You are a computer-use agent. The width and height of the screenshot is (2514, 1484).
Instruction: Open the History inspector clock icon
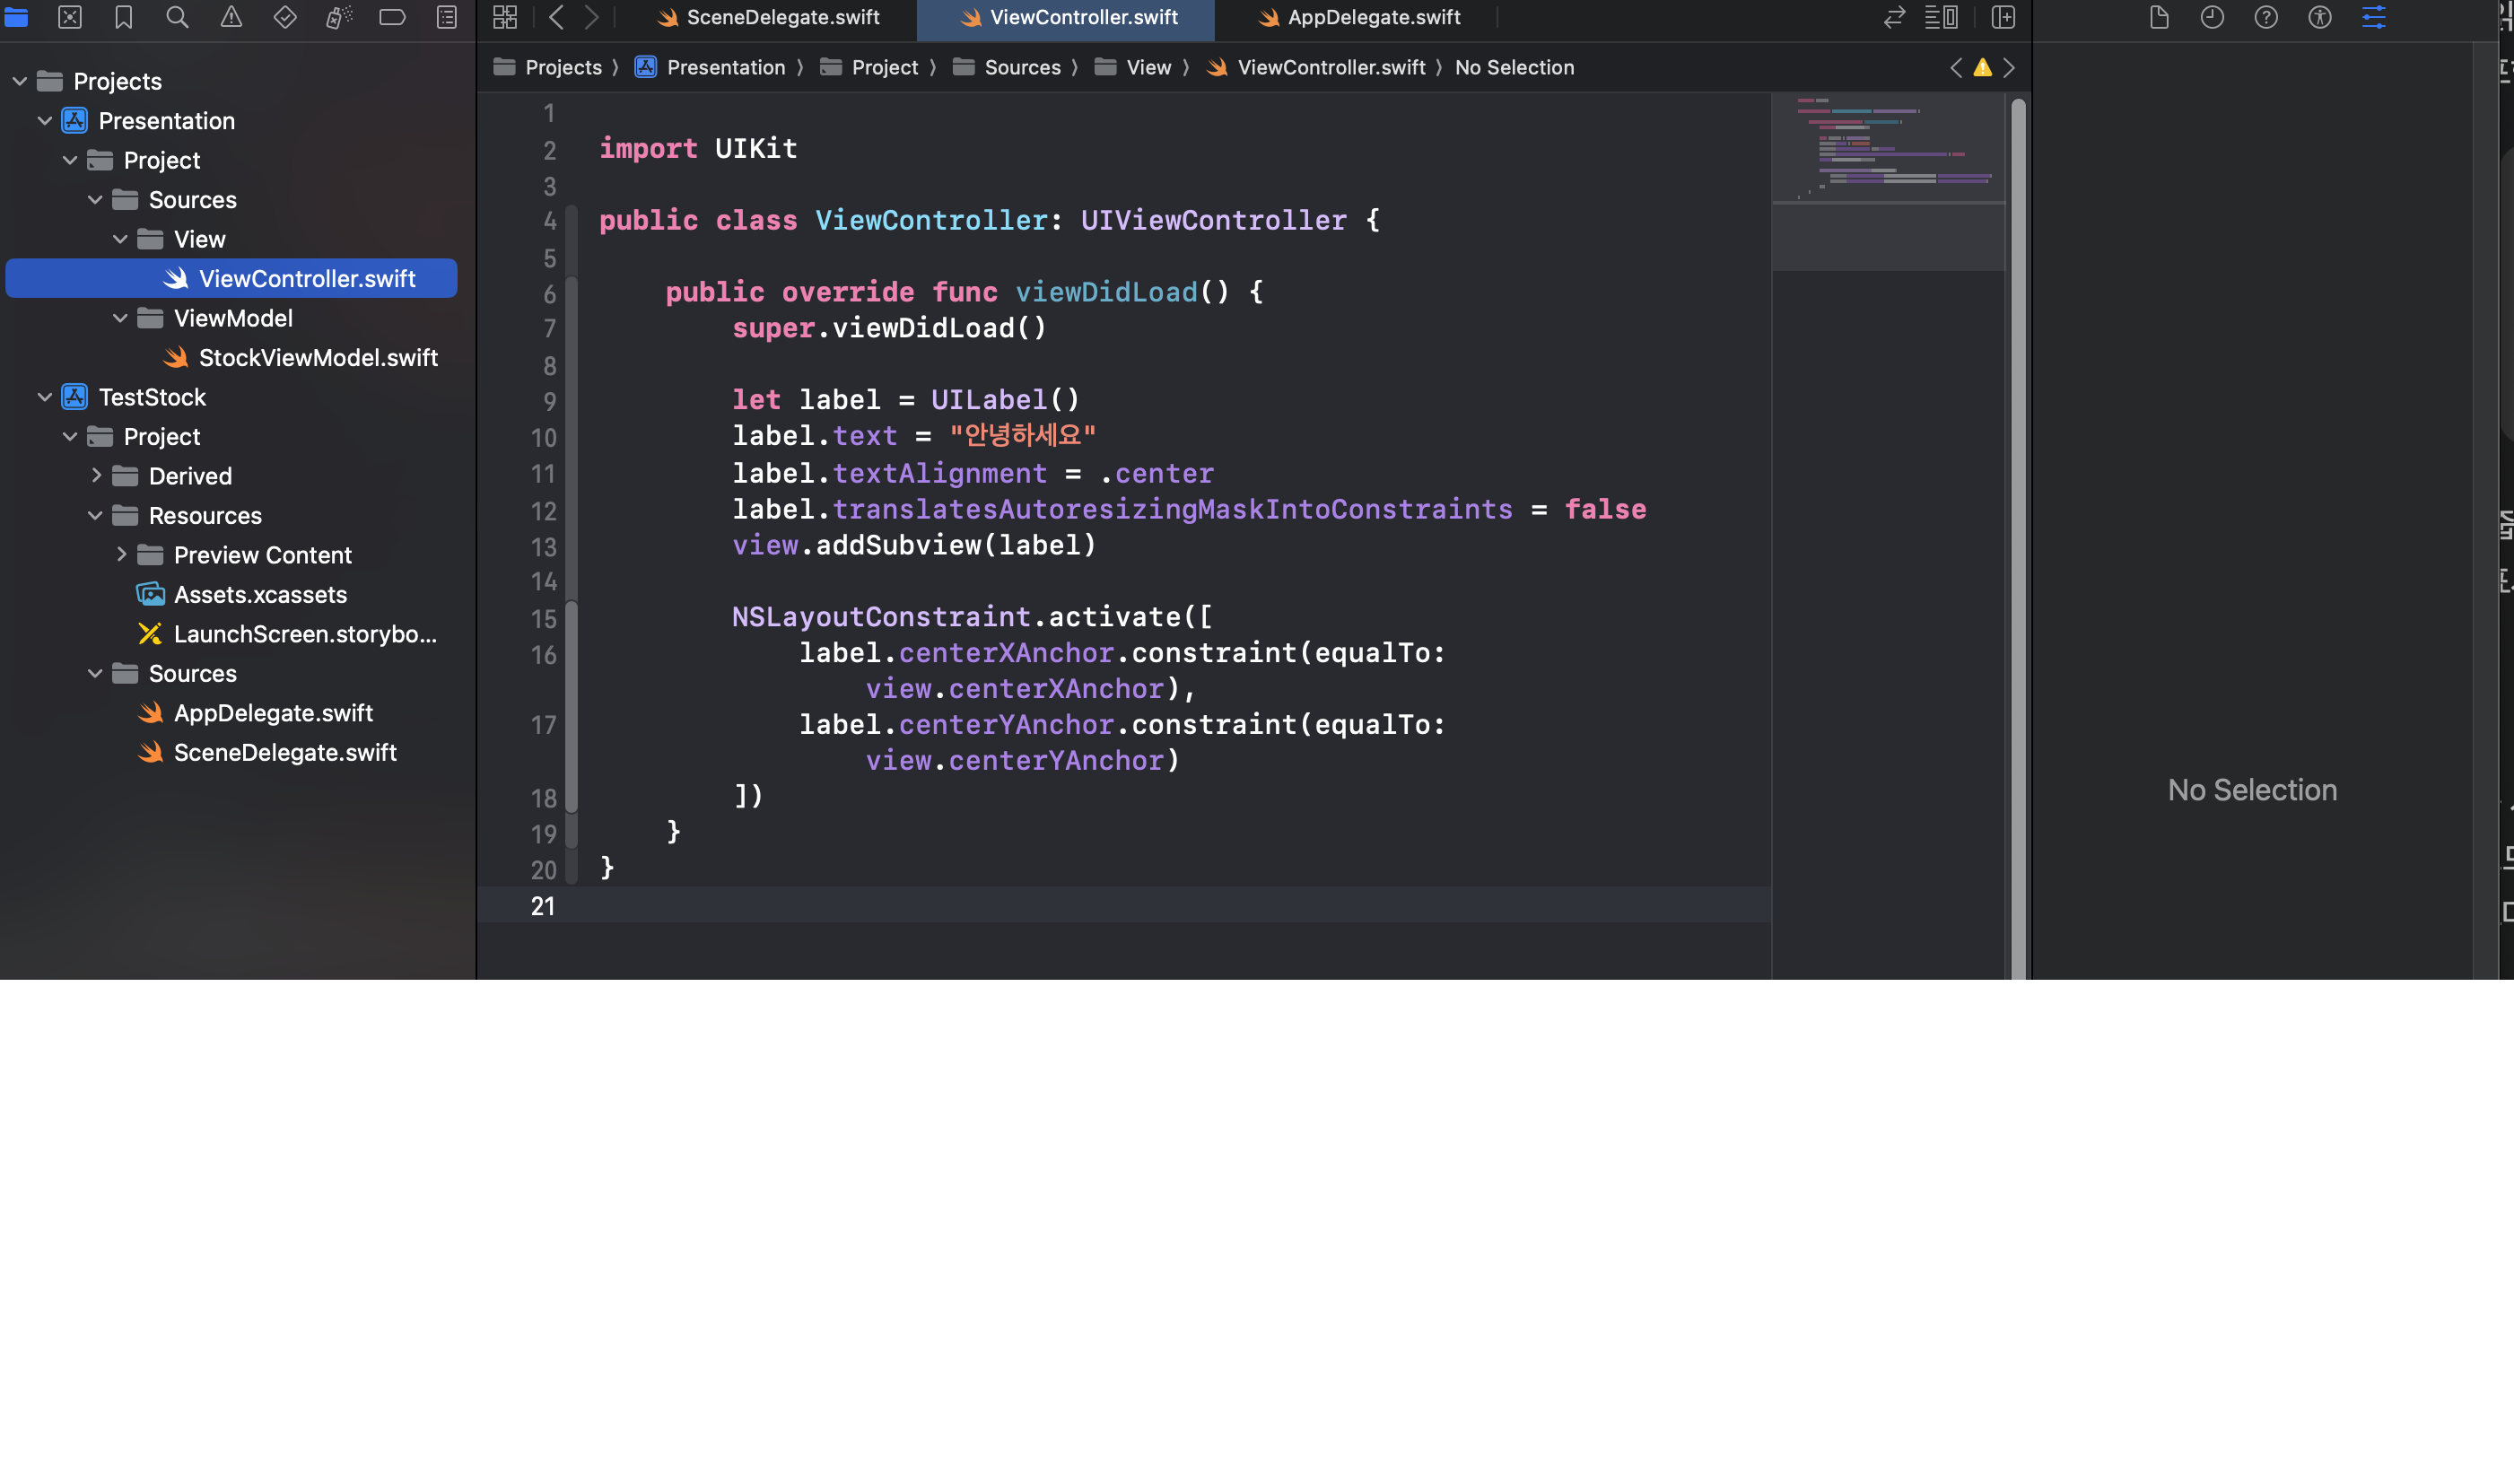[x=2212, y=17]
